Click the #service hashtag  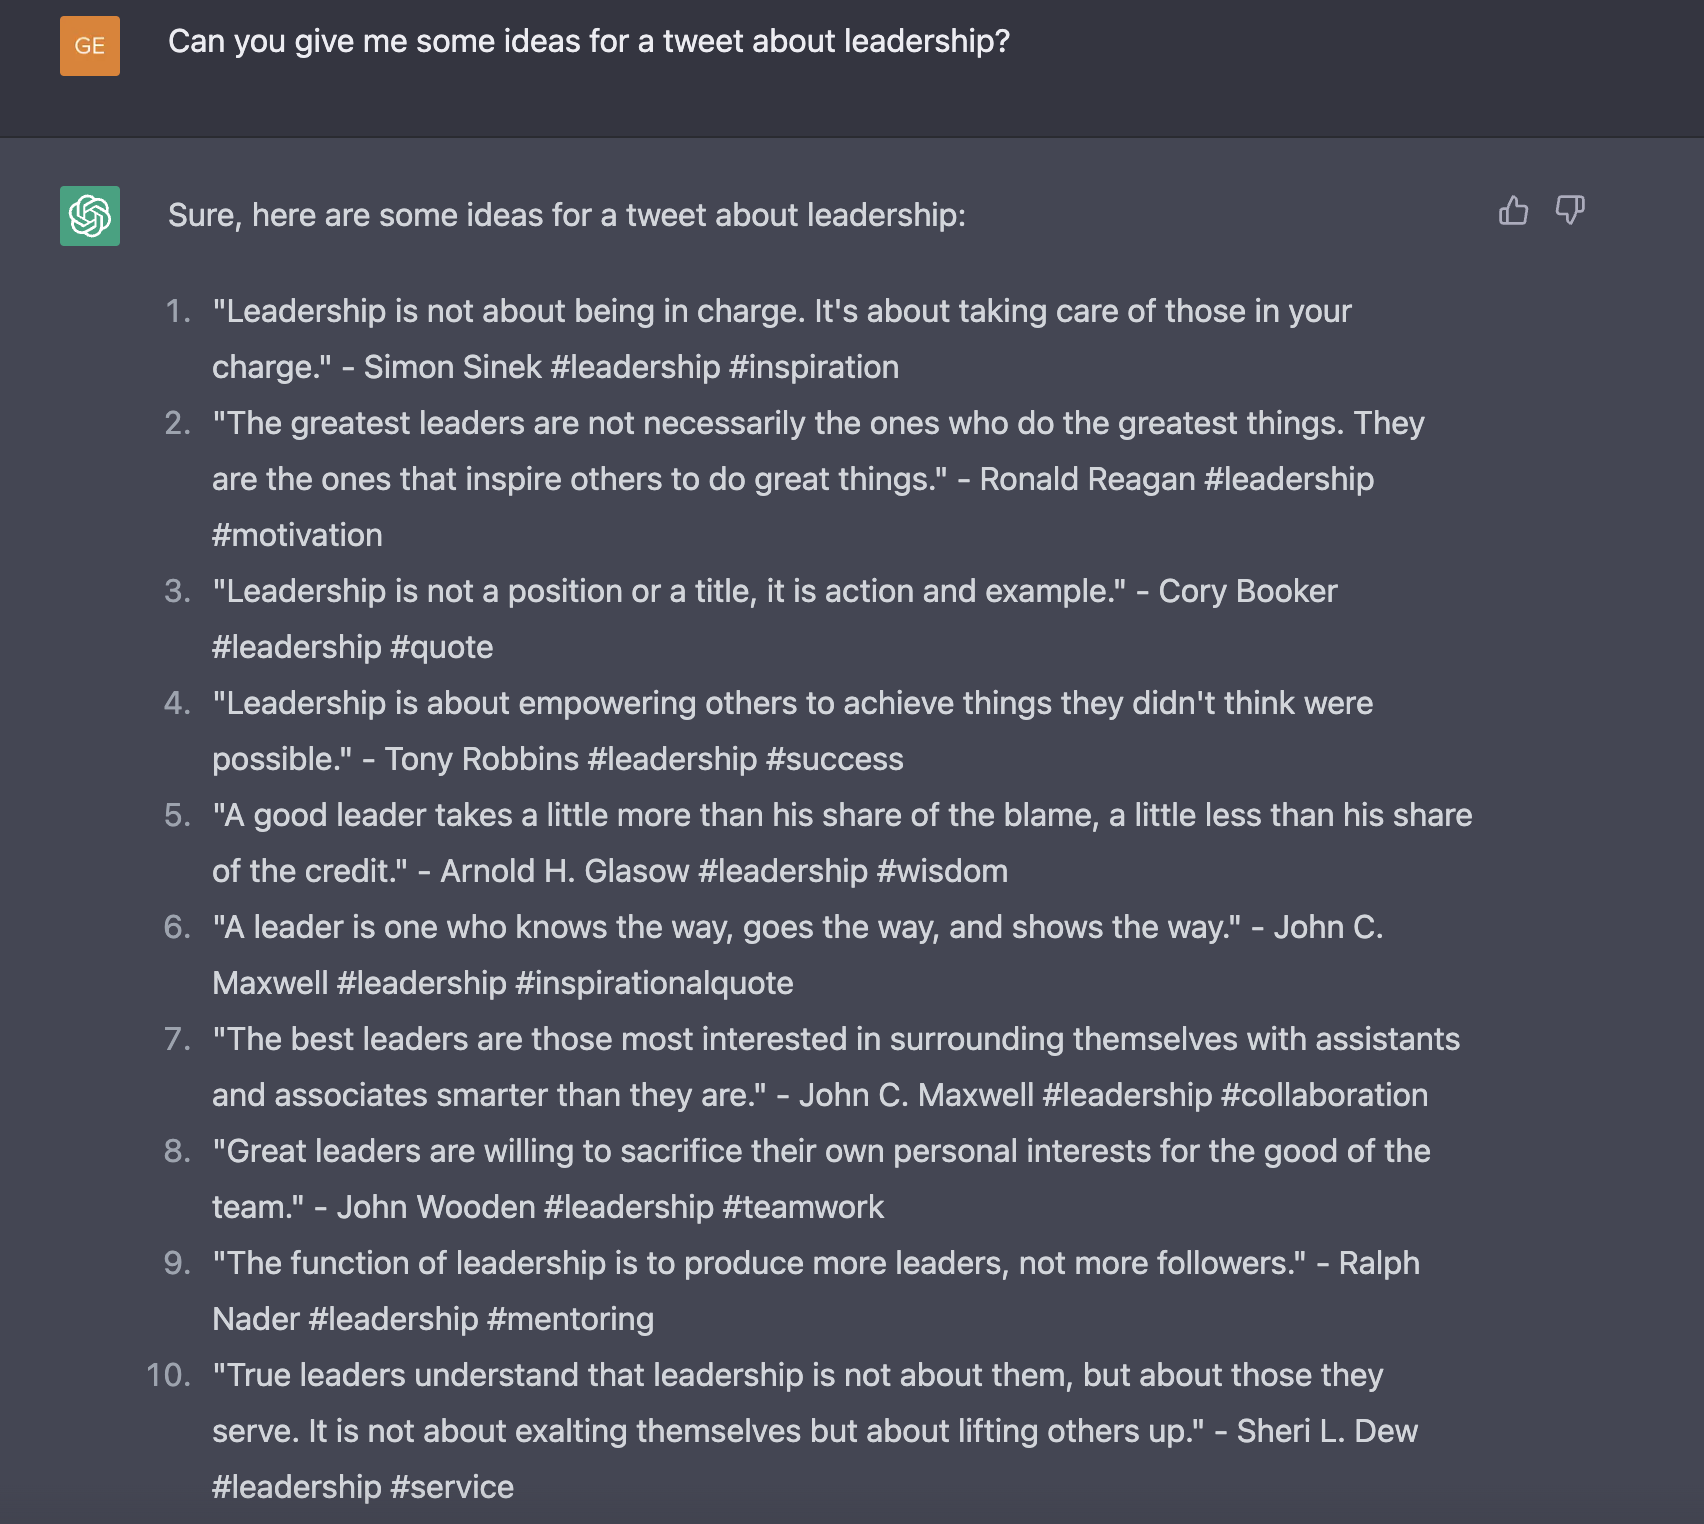tap(451, 1487)
